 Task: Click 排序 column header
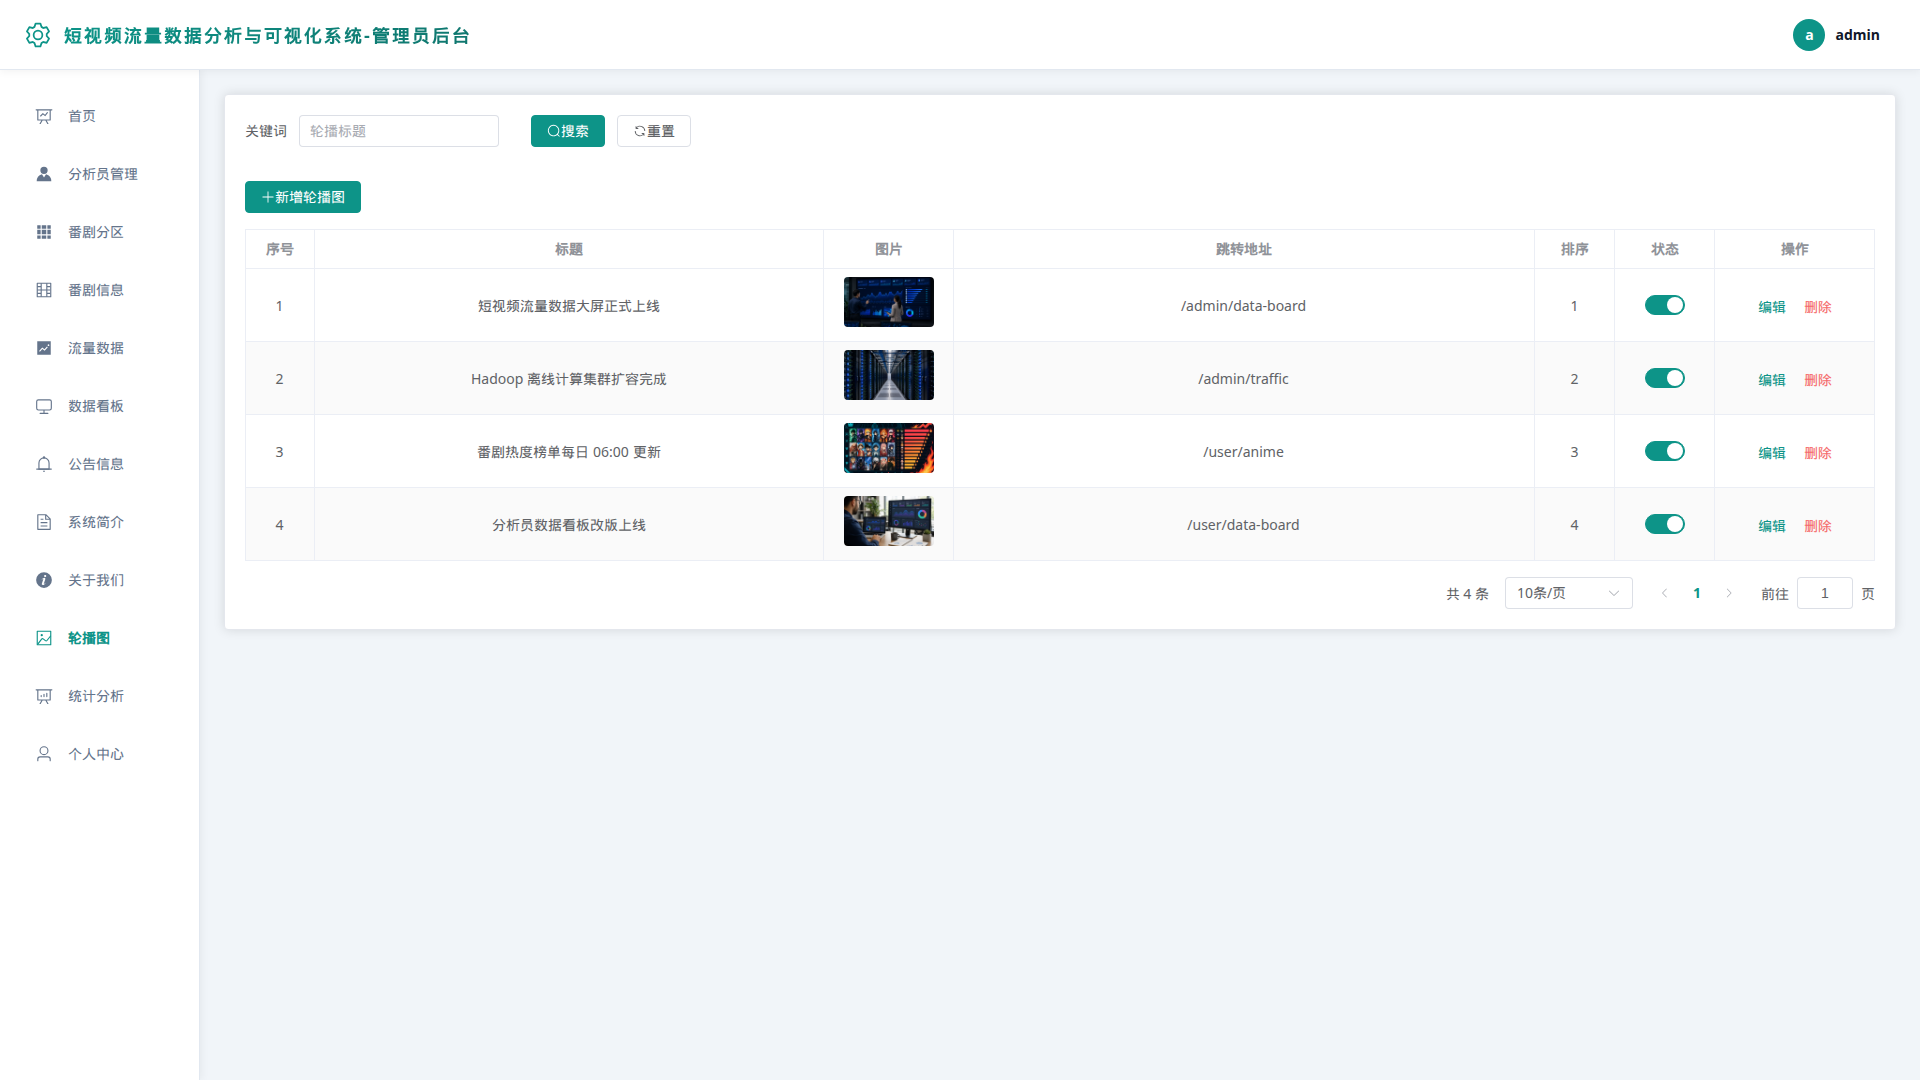point(1574,249)
